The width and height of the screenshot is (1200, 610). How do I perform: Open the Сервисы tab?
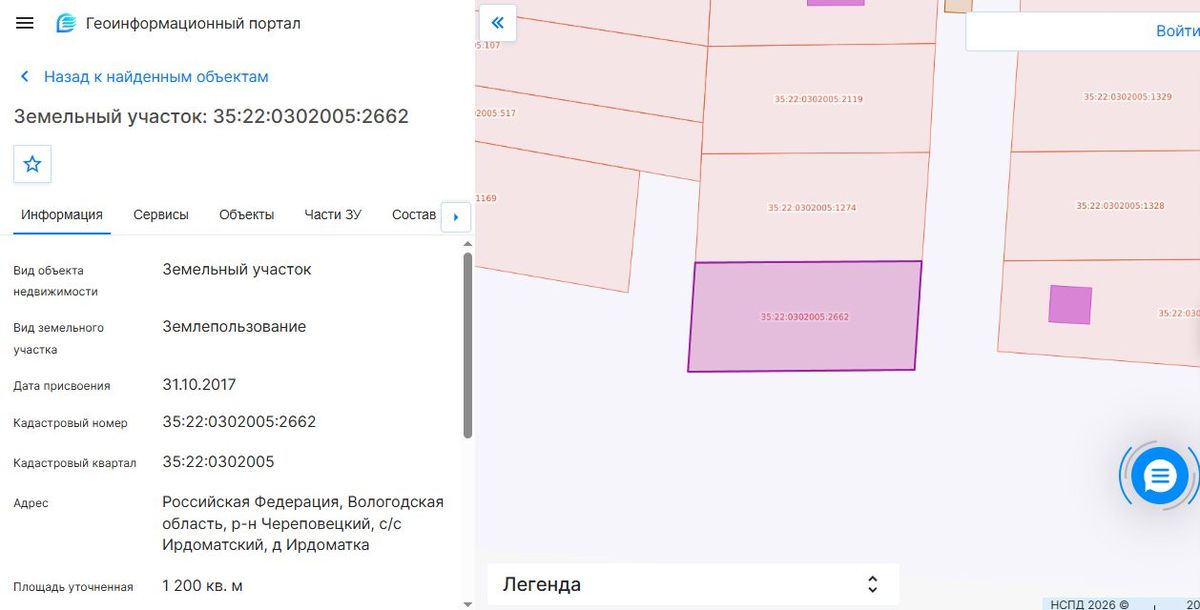[161, 214]
